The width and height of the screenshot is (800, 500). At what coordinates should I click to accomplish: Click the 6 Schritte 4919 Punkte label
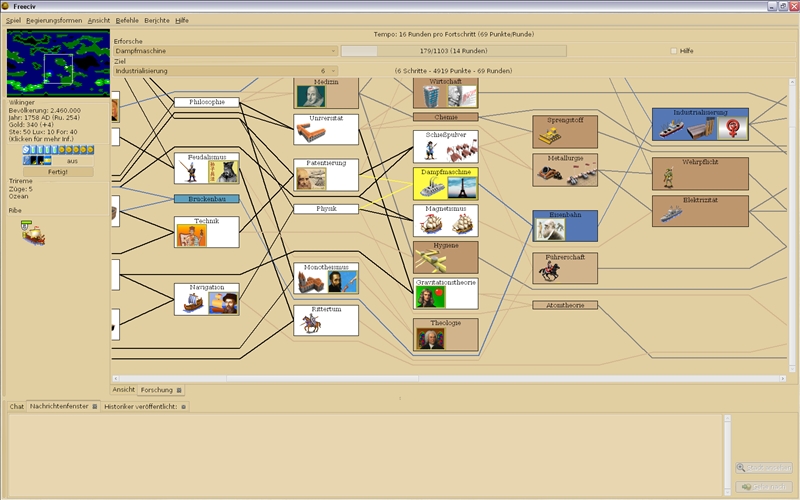[454, 71]
